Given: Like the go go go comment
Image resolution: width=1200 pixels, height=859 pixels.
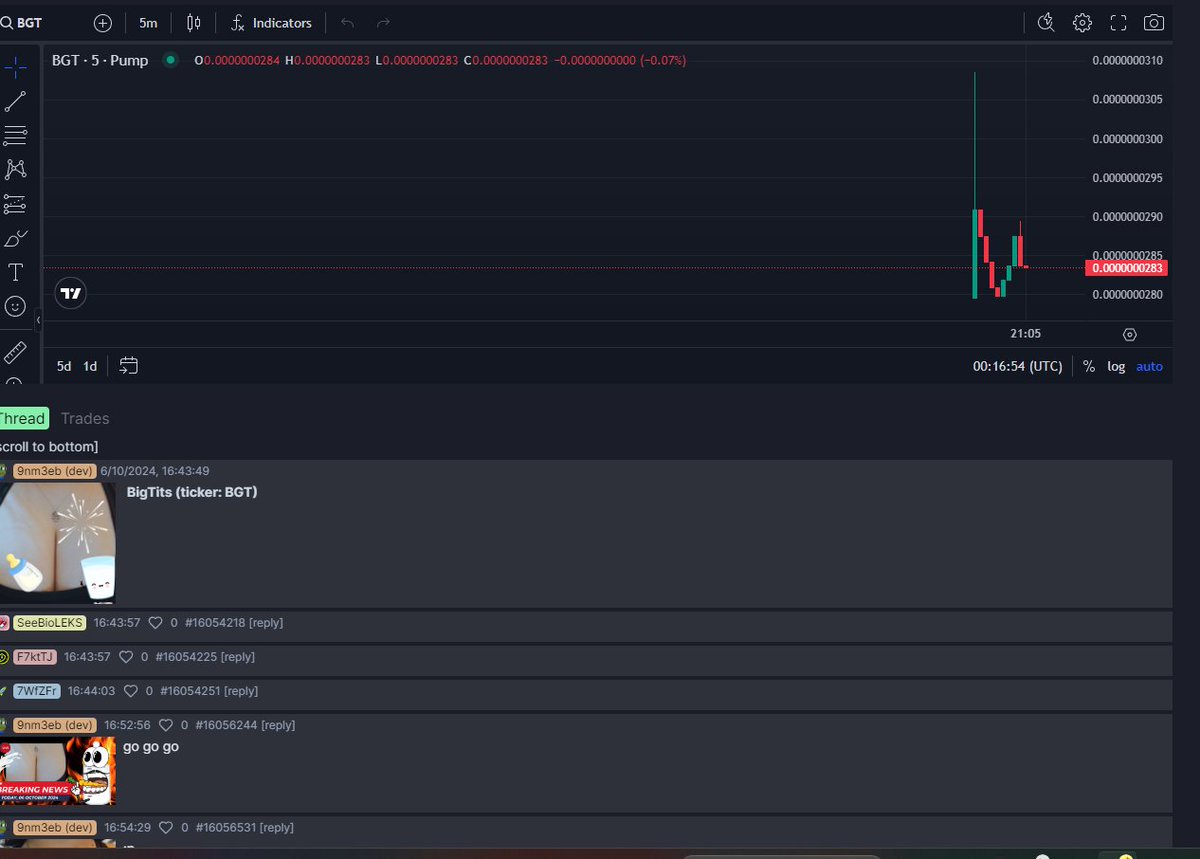Looking at the screenshot, I should [166, 725].
